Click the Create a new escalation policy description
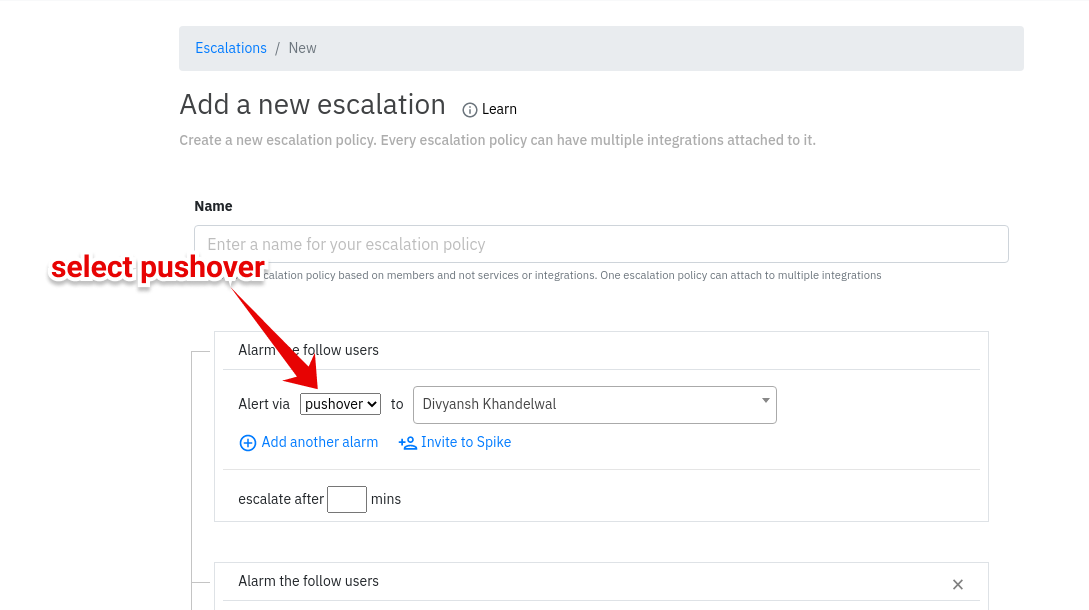The width and height of the screenshot is (1089, 610). click(x=497, y=140)
